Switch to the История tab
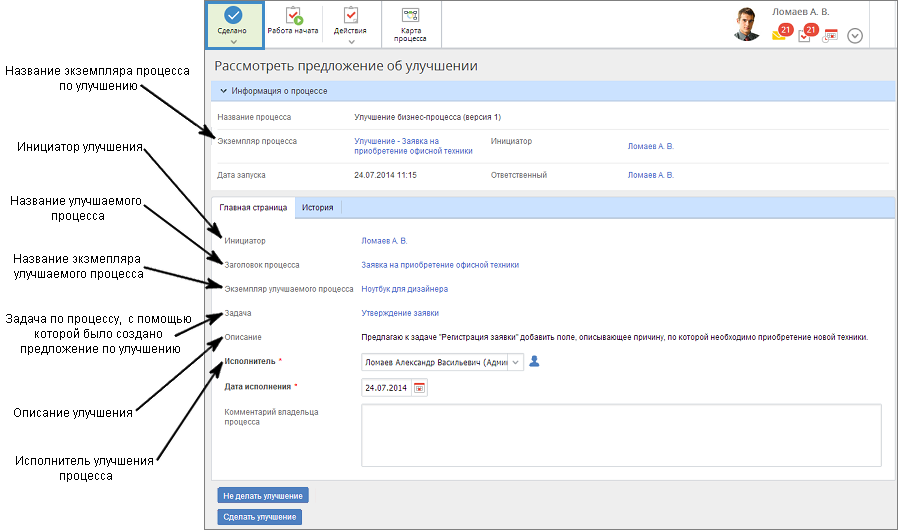Image resolution: width=898 pixels, height=530 pixels. 317,208
